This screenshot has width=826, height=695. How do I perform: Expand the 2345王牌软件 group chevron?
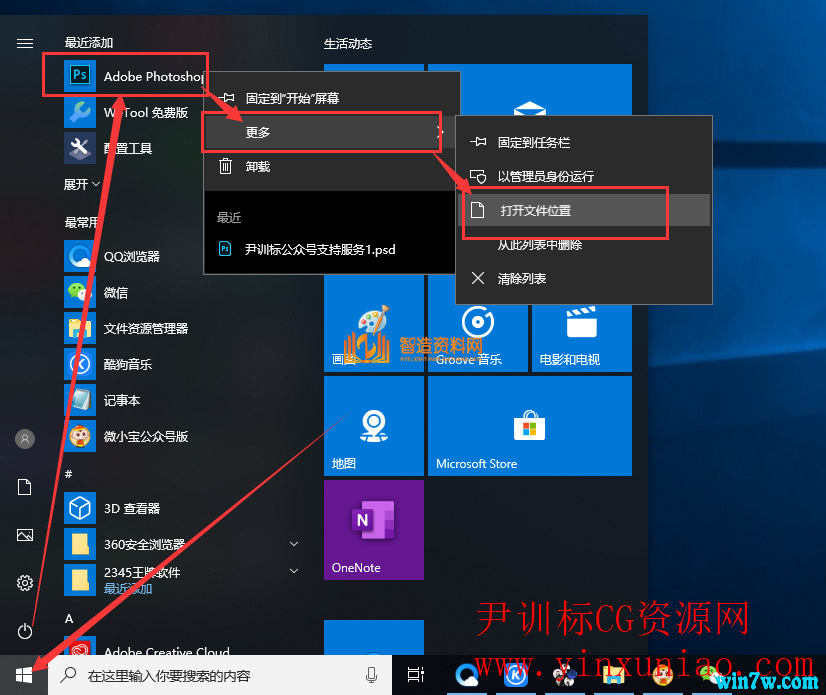293,572
